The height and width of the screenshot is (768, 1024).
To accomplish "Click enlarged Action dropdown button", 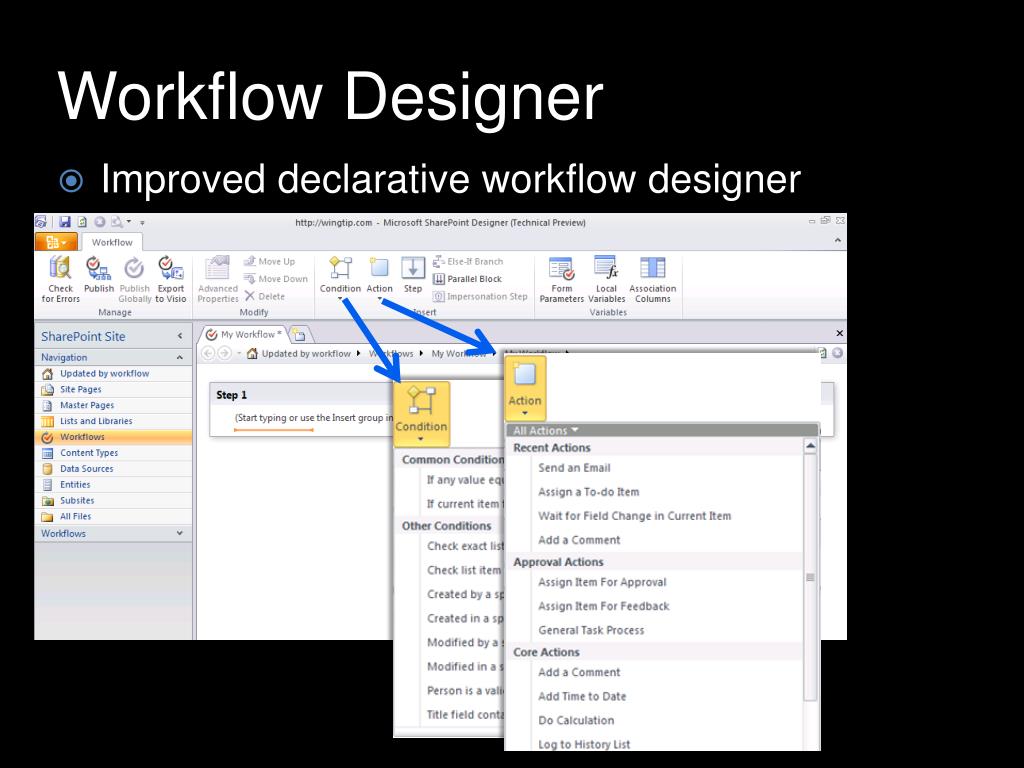I will (x=525, y=388).
